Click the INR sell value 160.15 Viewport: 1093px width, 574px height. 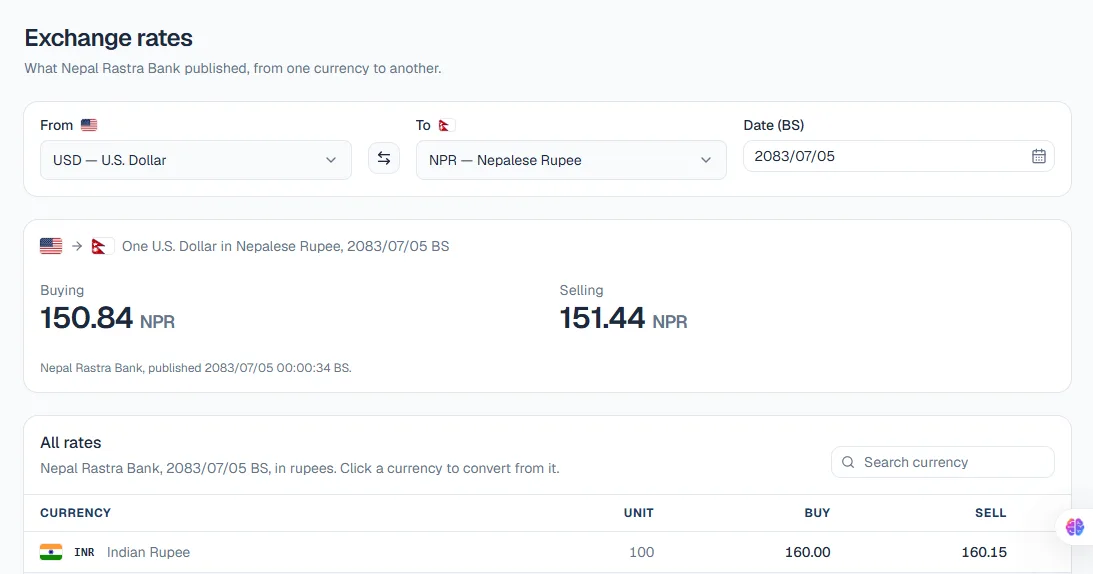(x=984, y=552)
